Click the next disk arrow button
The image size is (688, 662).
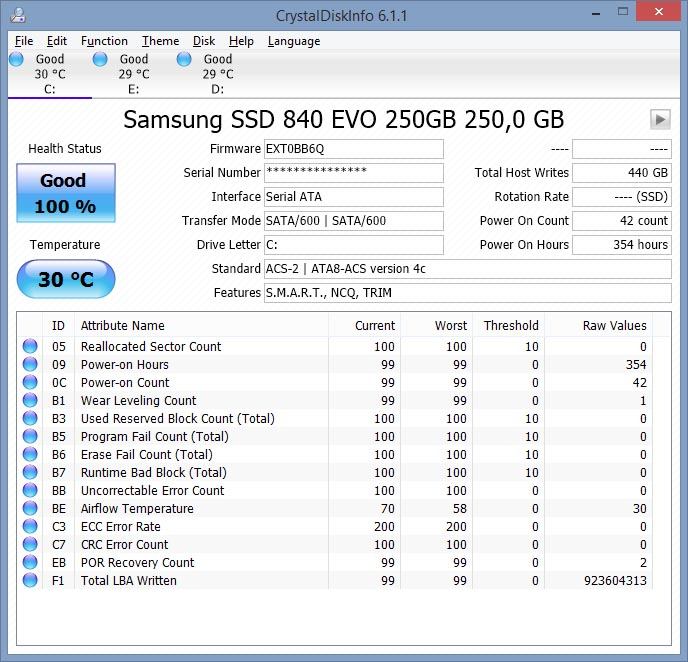(x=660, y=119)
